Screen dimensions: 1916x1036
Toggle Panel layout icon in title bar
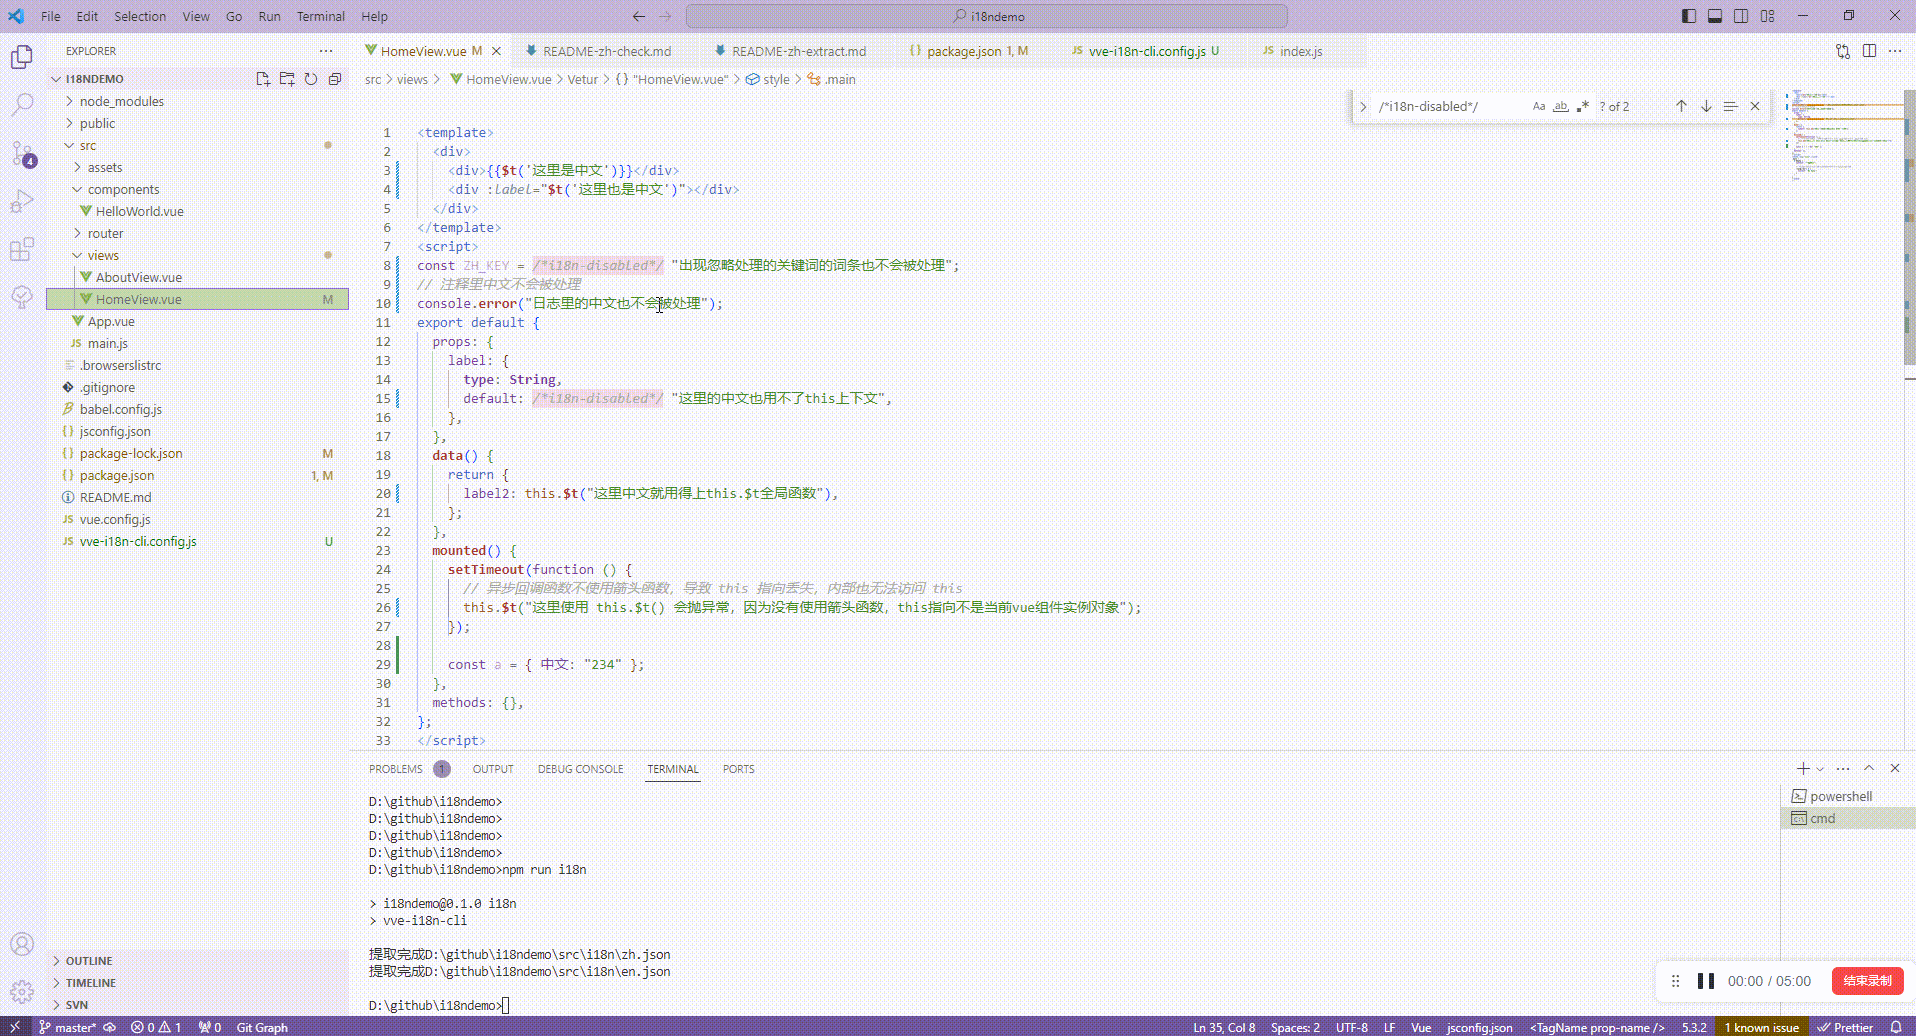coord(1715,16)
